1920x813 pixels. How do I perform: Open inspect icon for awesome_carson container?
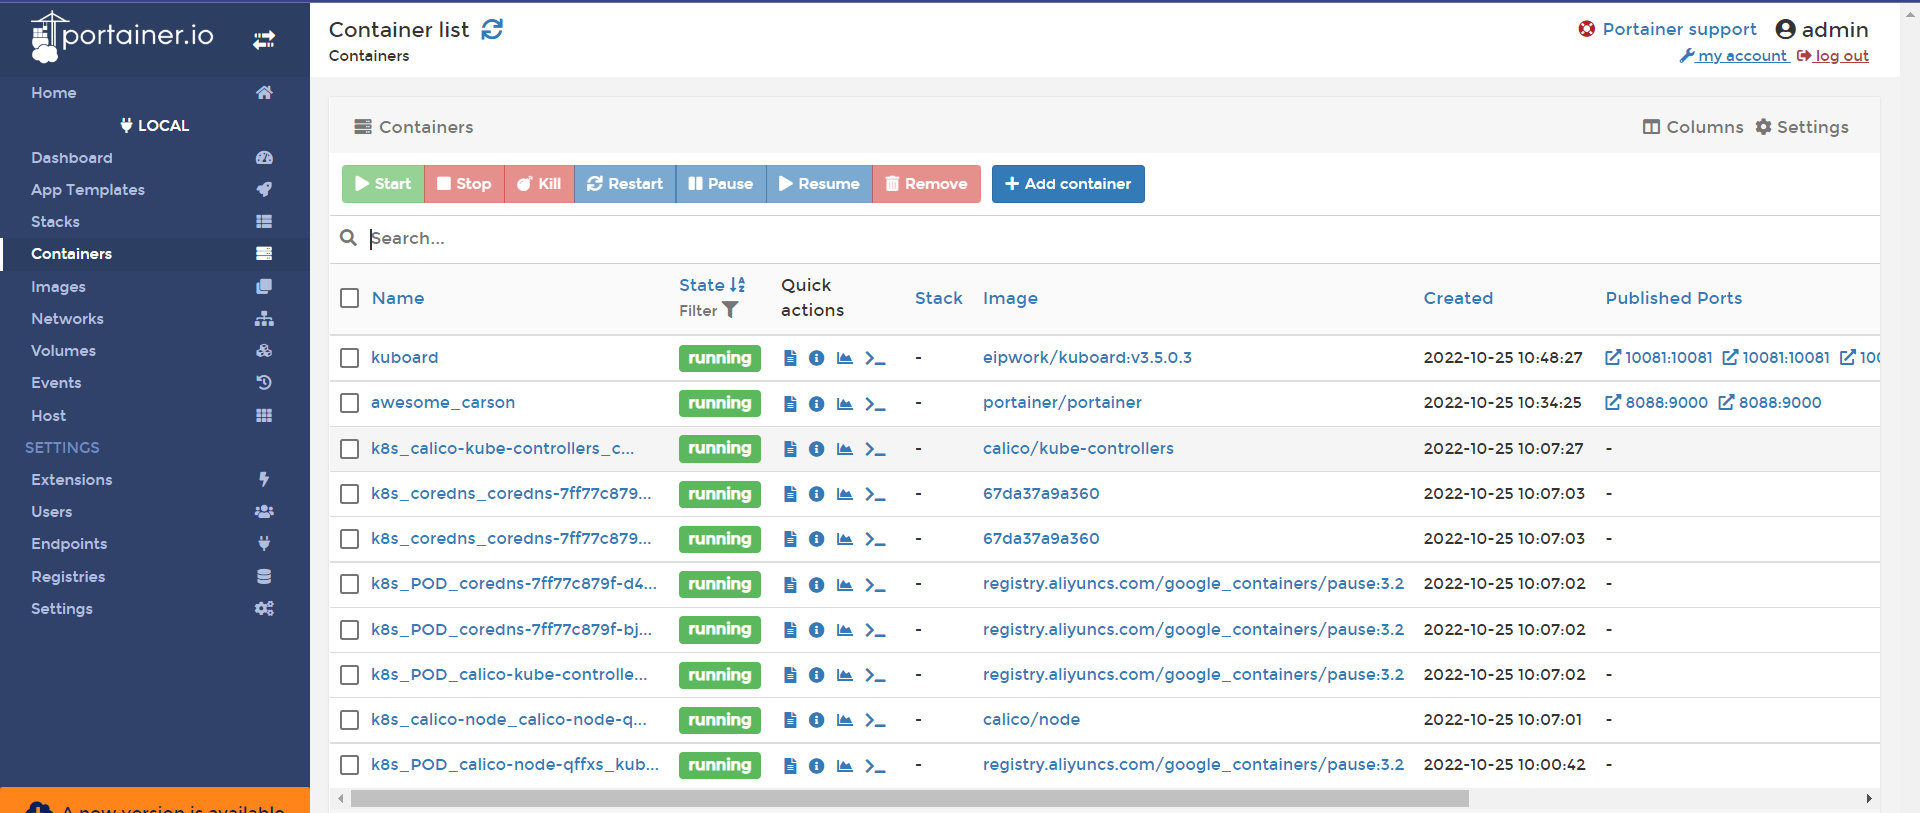click(817, 403)
